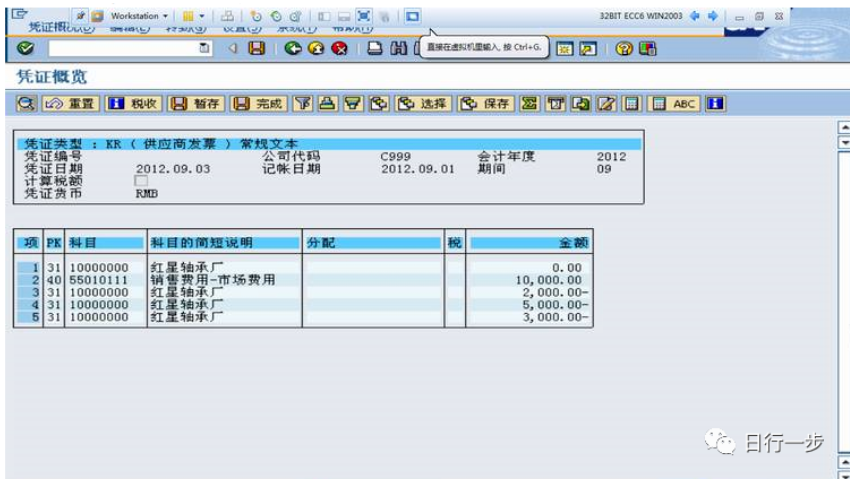Click the 保存 layout button
The width and height of the screenshot is (850, 480).
coord(486,103)
